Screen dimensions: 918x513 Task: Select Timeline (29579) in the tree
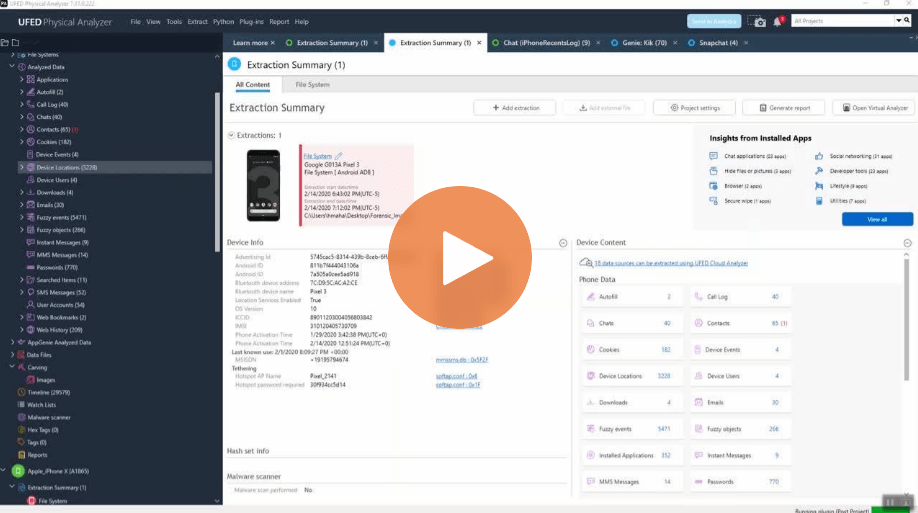[x=48, y=392]
